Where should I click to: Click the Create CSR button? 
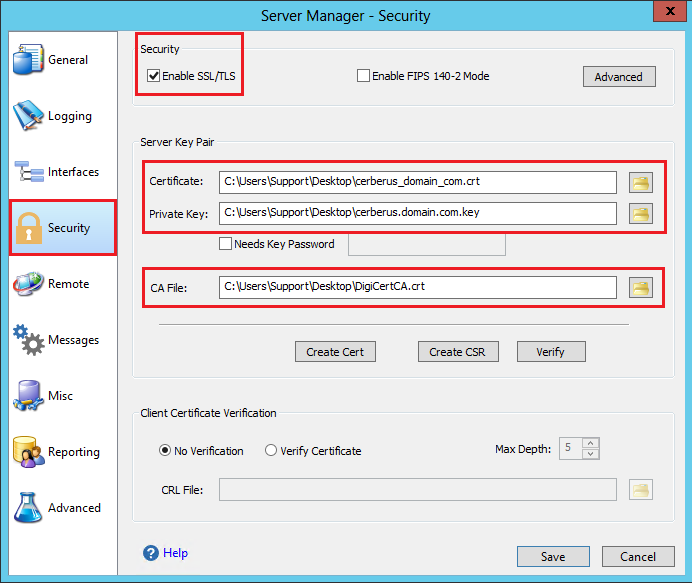[458, 352]
